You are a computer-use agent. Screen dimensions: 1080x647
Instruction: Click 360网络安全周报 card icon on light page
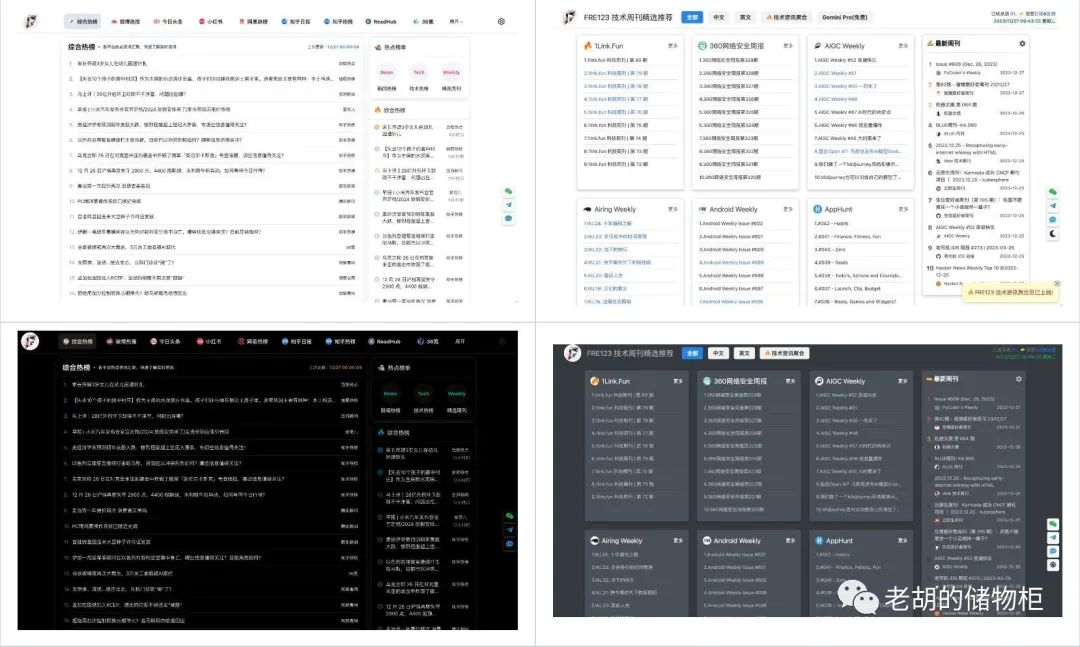[703, 45]
